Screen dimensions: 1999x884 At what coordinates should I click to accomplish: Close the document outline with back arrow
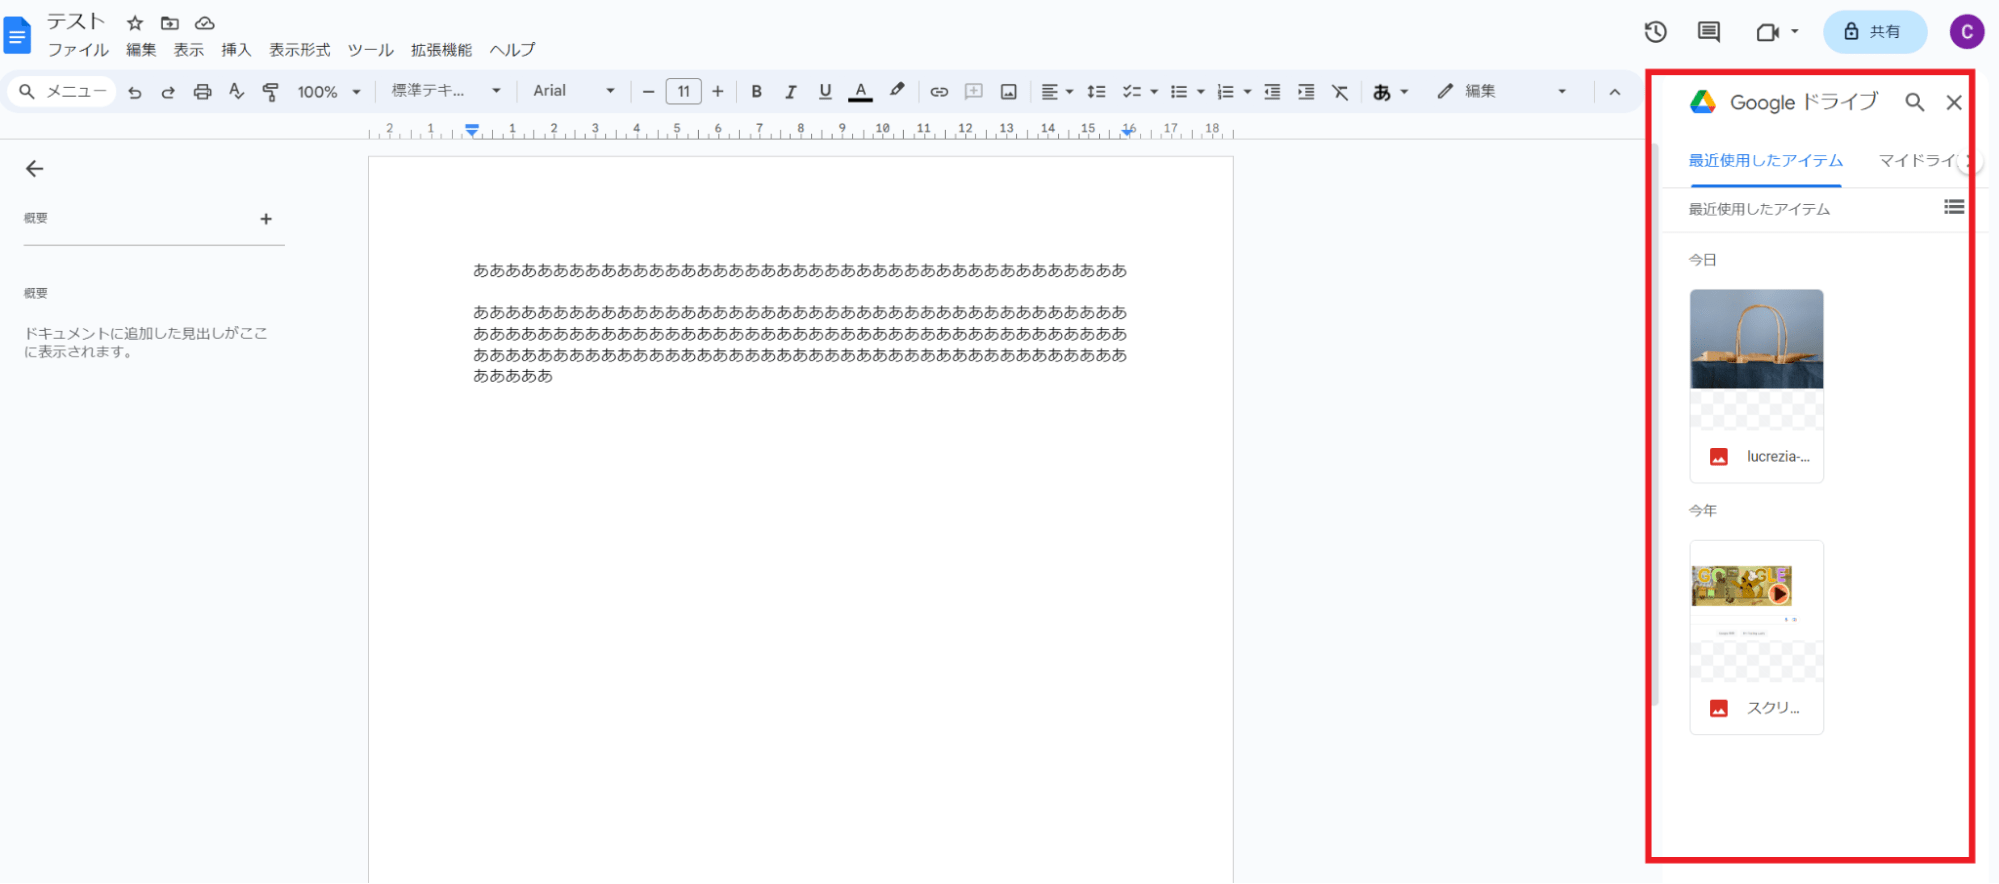[35, 169]
